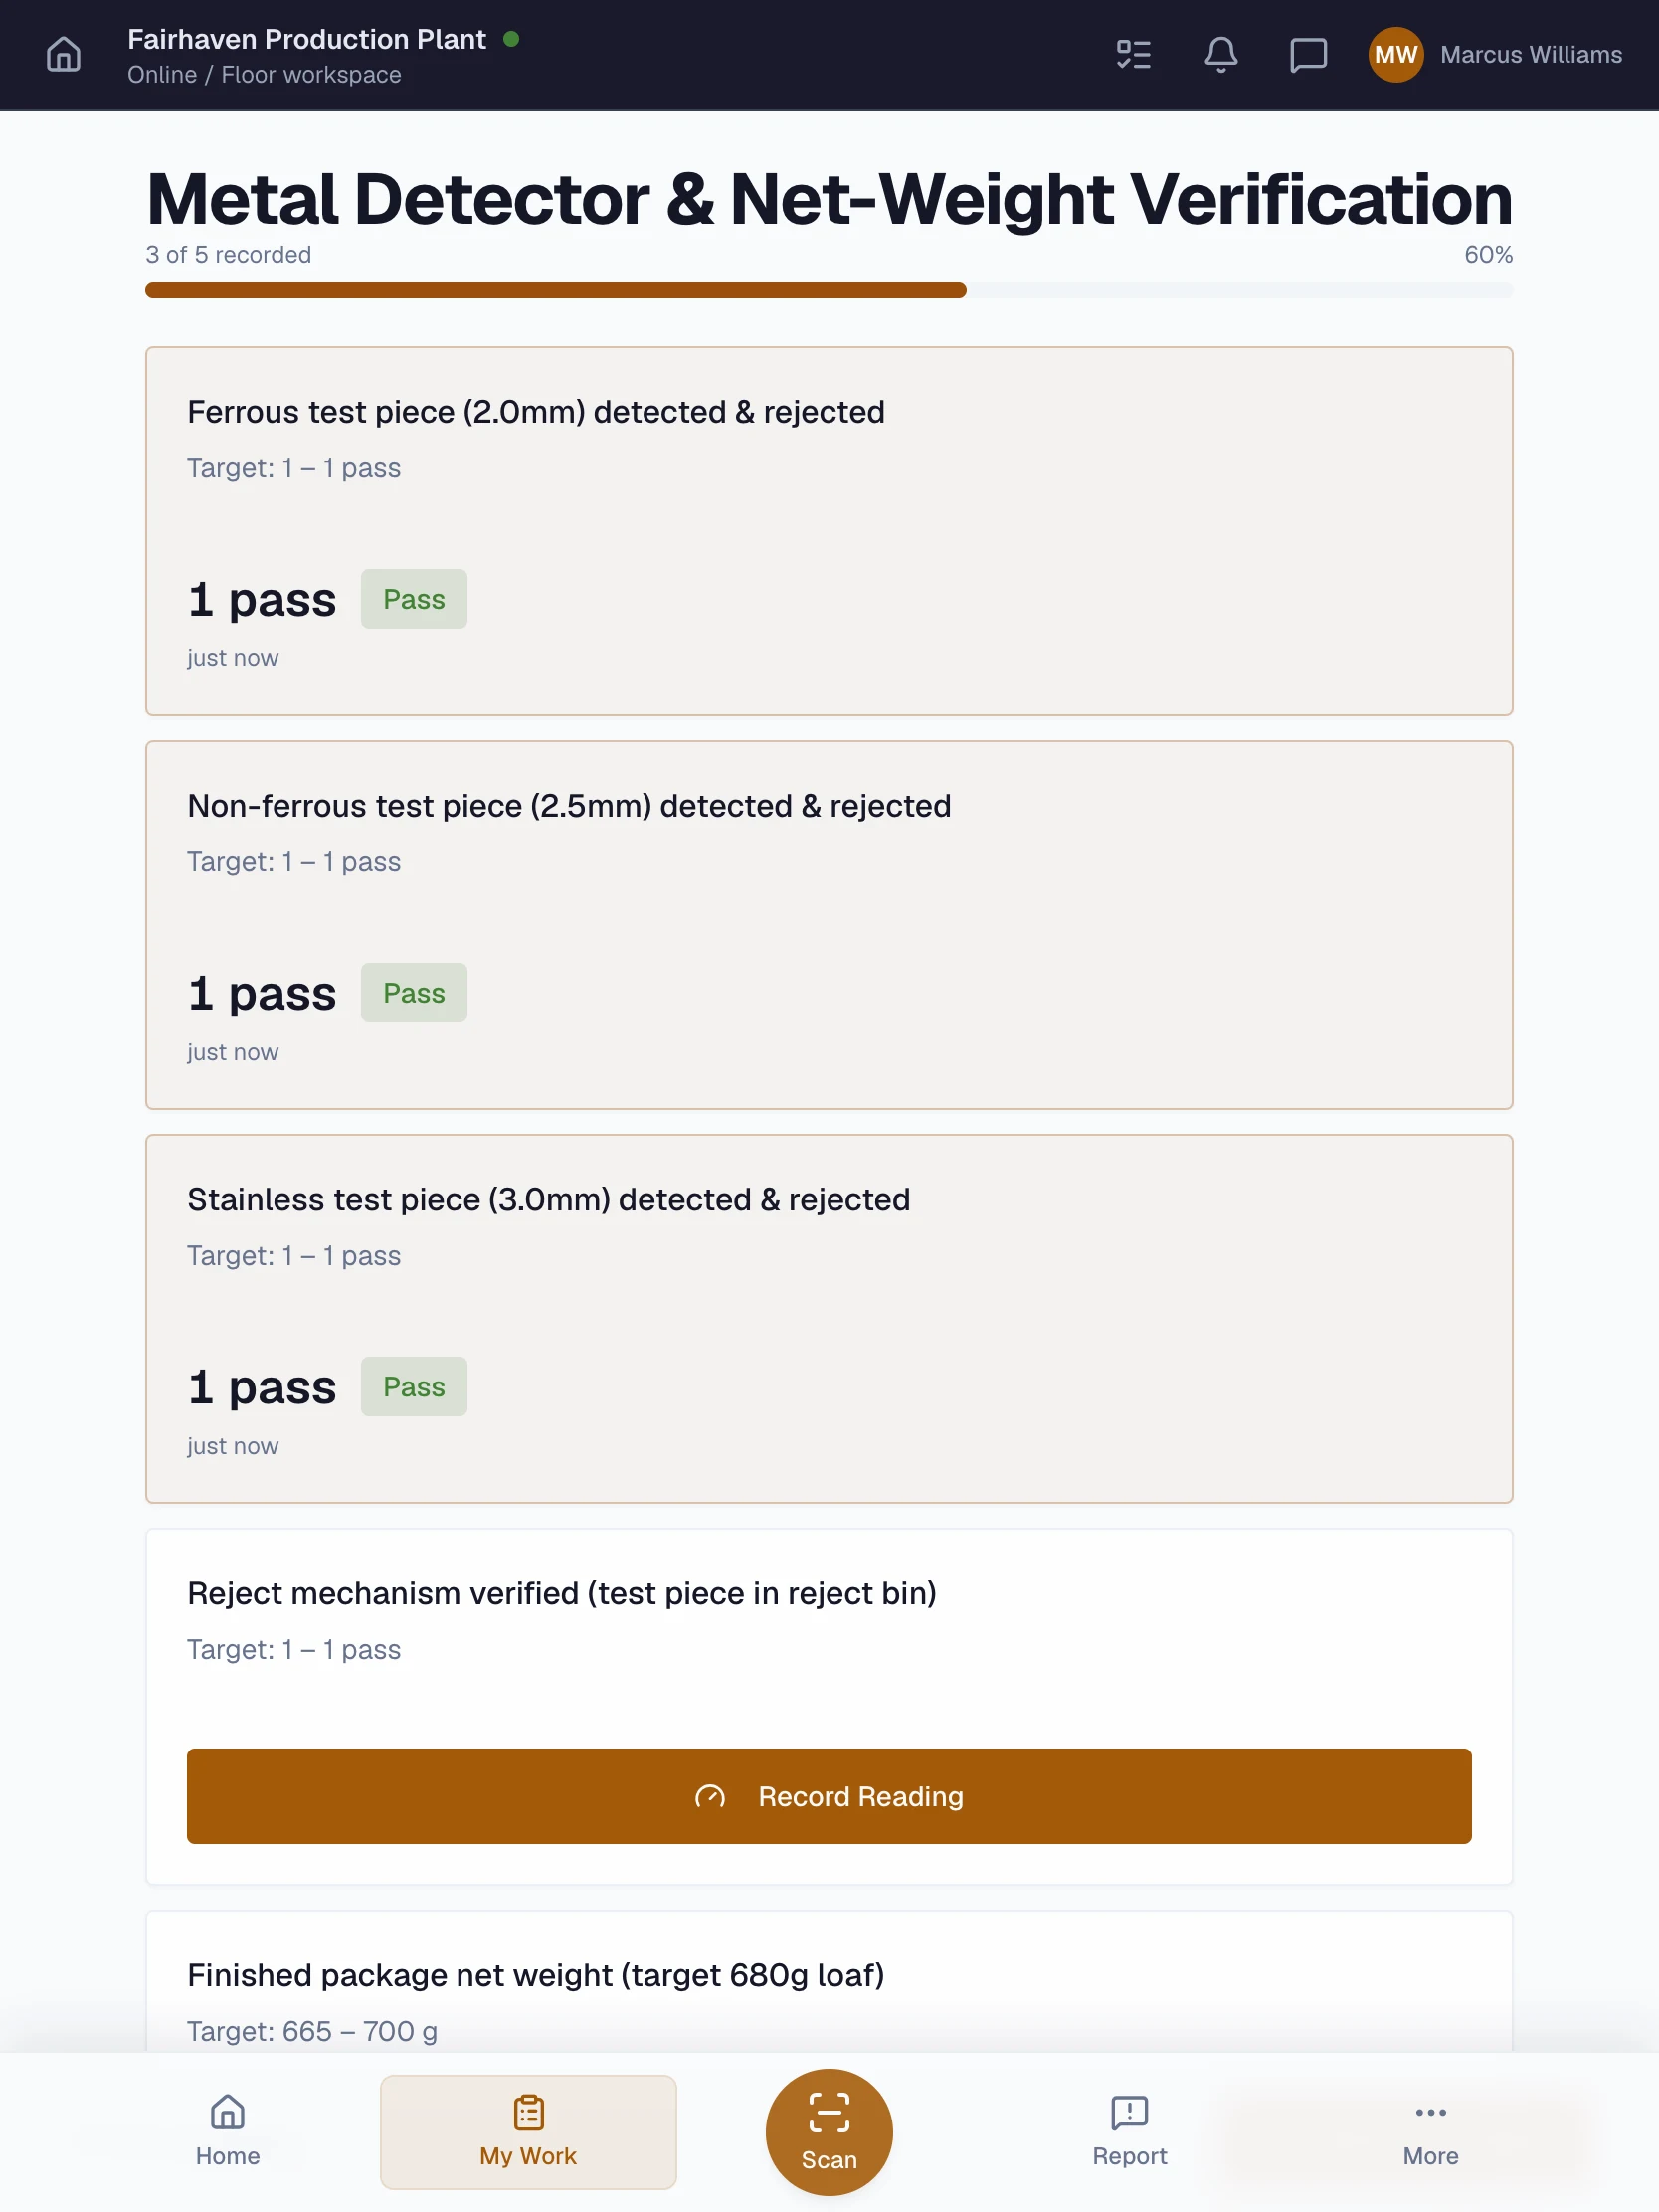Select the Non-ferrous test piece card
Image resolution: width=1659 pixels, height=2212 pixels.
829,925
